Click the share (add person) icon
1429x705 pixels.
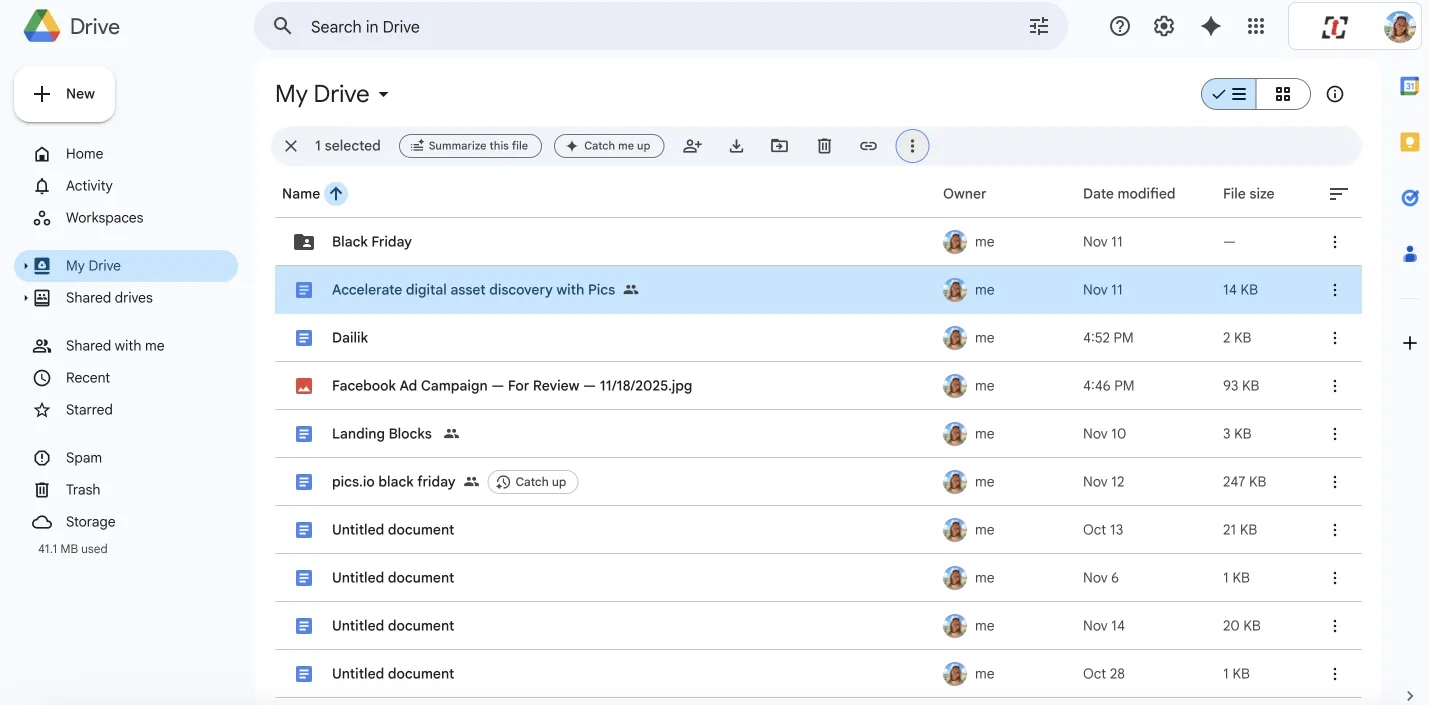[692, 146]
